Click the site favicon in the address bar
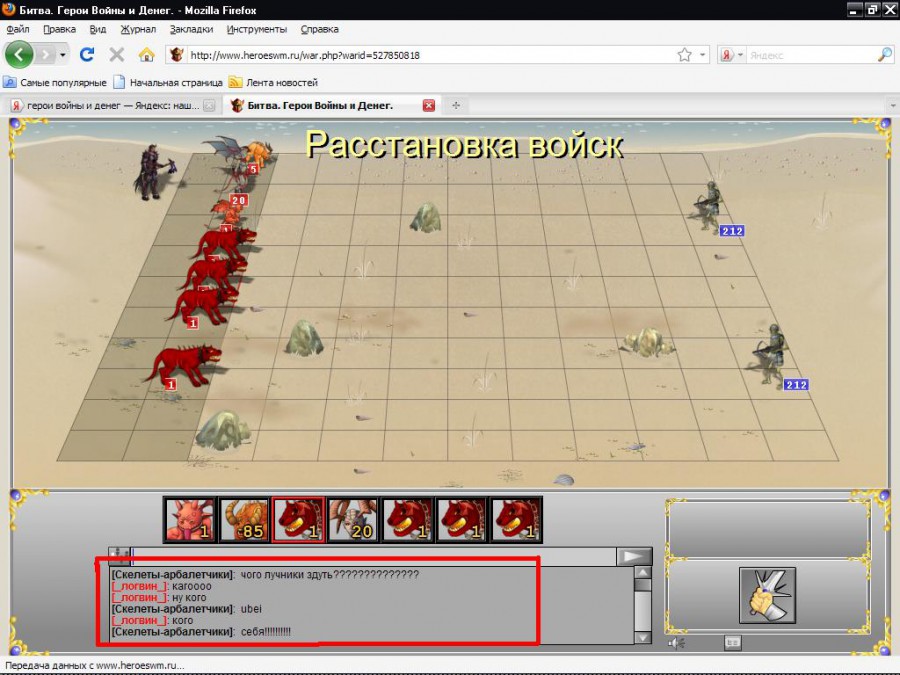 click(x=177, y=55)
